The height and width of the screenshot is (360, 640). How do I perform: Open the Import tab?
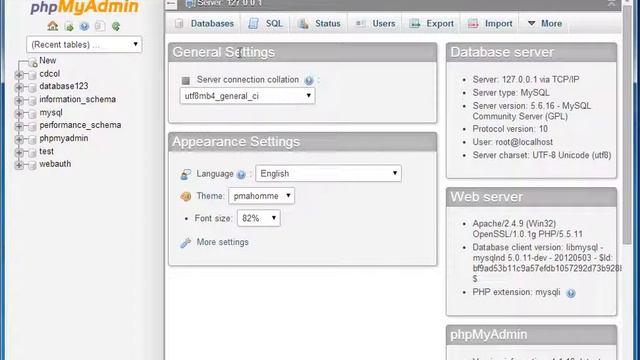(490, 24)
